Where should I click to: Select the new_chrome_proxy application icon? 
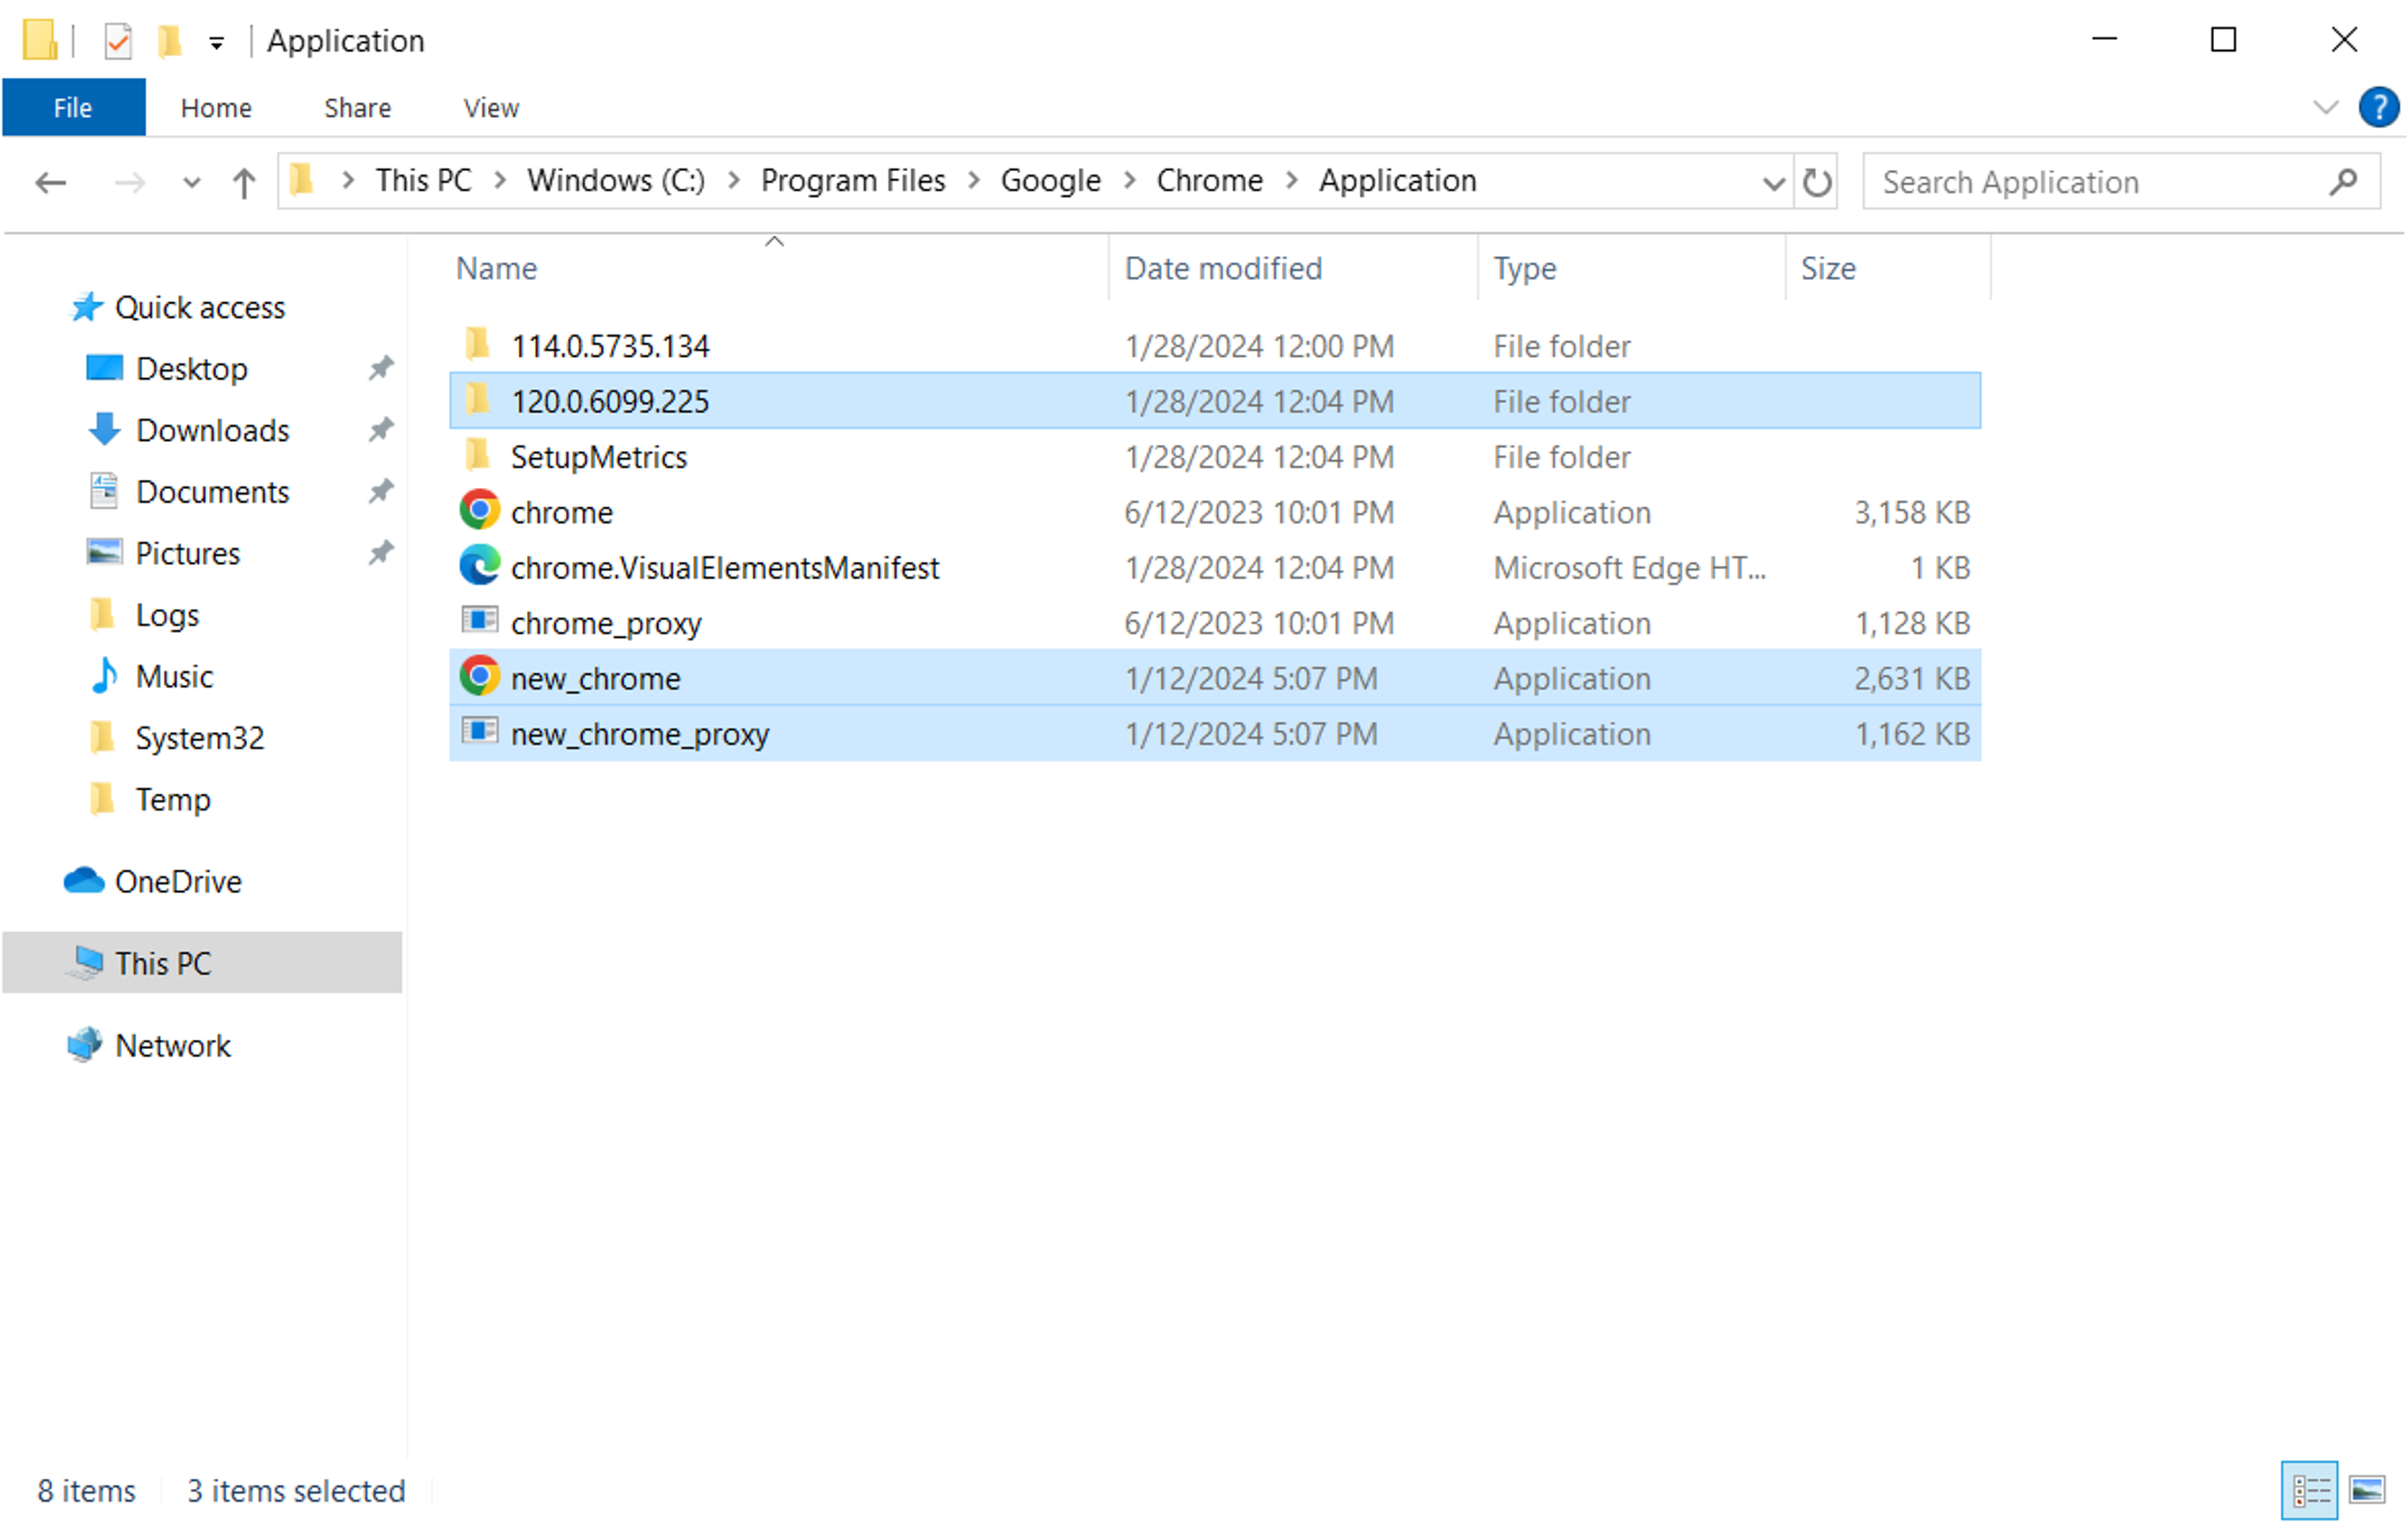click(x=480, y=732)
